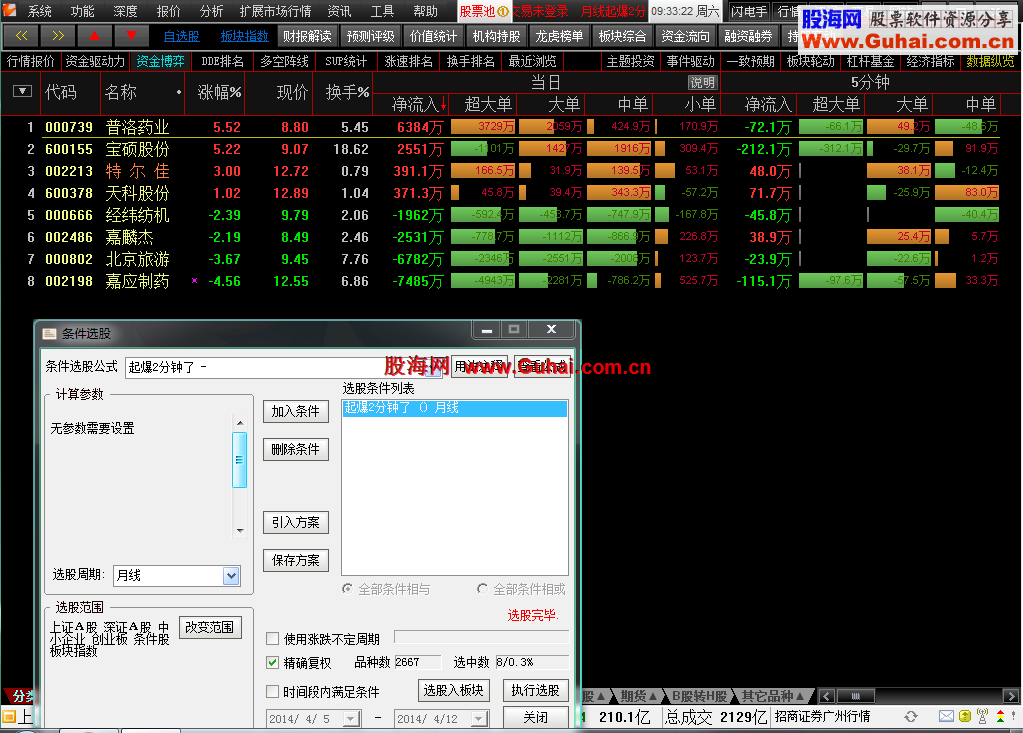Click the yellow coin icon in status bar

pos(965,717)
